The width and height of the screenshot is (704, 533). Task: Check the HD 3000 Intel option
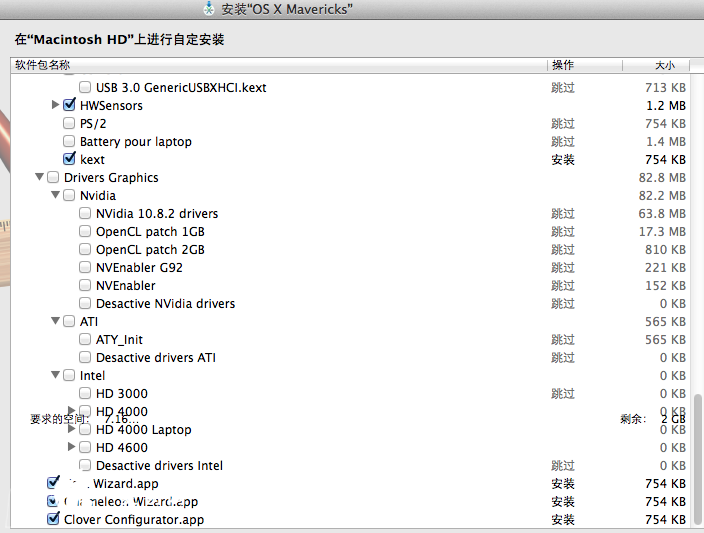click(85, 394)
